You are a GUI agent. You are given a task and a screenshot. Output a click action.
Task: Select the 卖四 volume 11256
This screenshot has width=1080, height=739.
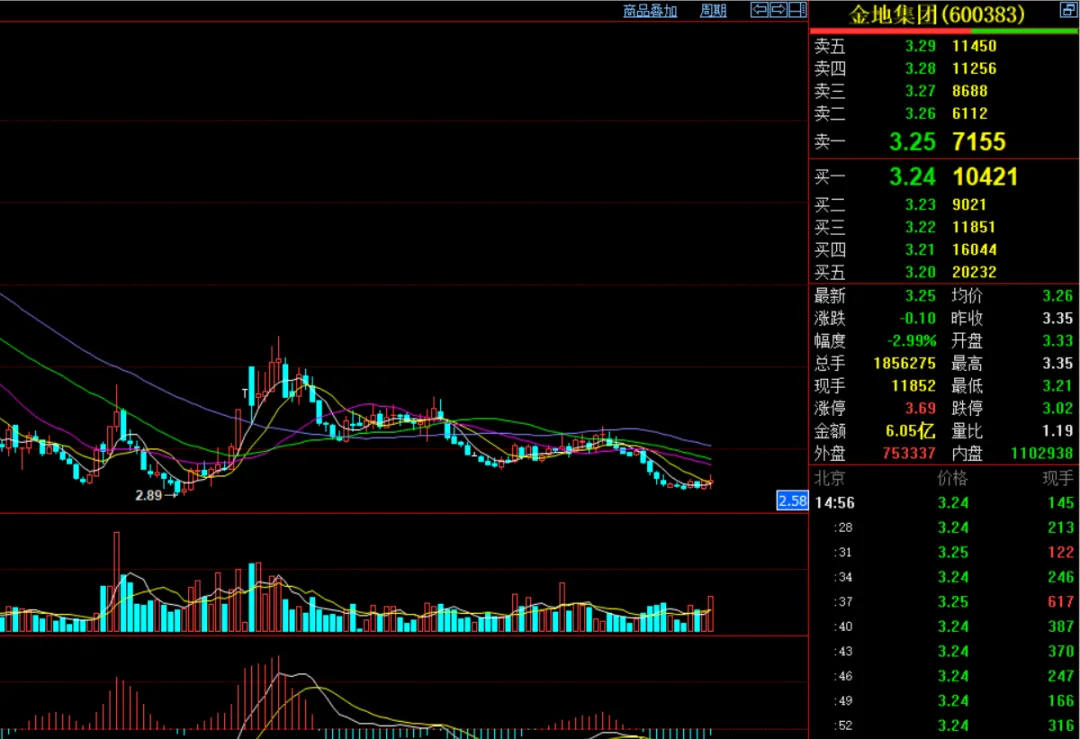click(974, 69)
